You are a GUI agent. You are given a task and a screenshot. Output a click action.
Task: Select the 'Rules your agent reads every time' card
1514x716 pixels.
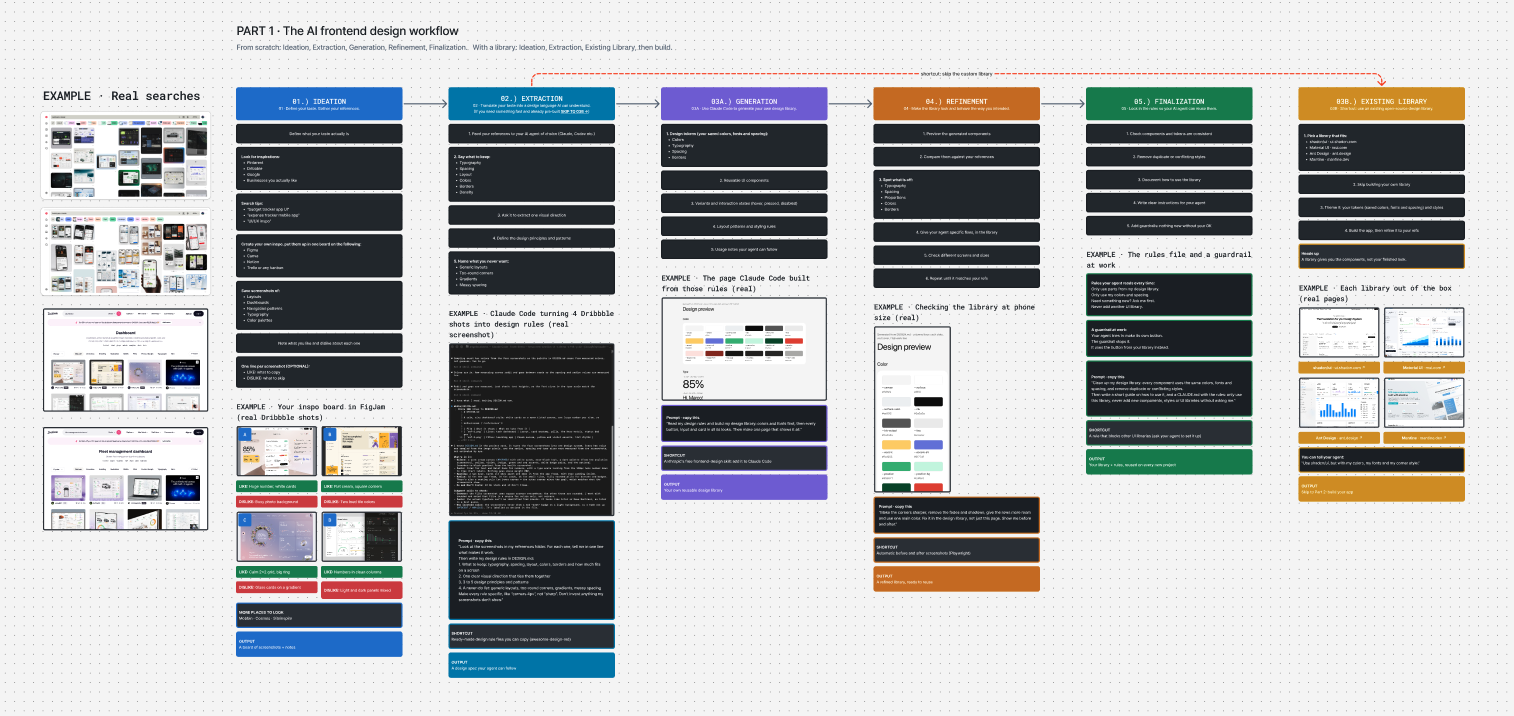(1169, 296)
